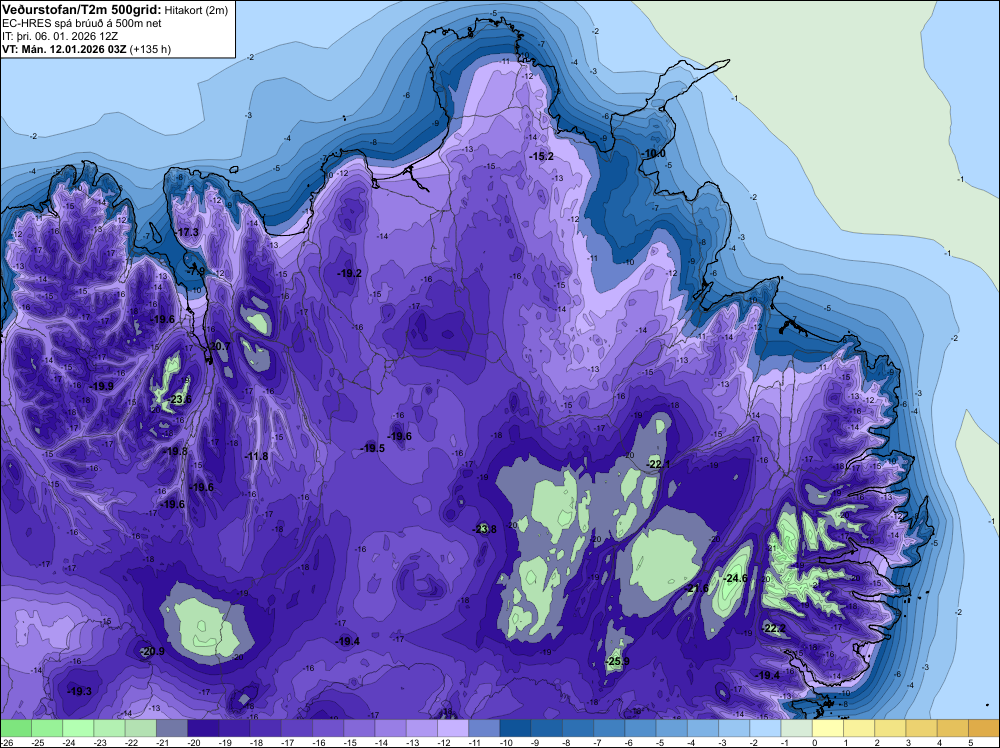Click the -19.9 temperature reading
The image size is (1000, 748).
[101, 386]
